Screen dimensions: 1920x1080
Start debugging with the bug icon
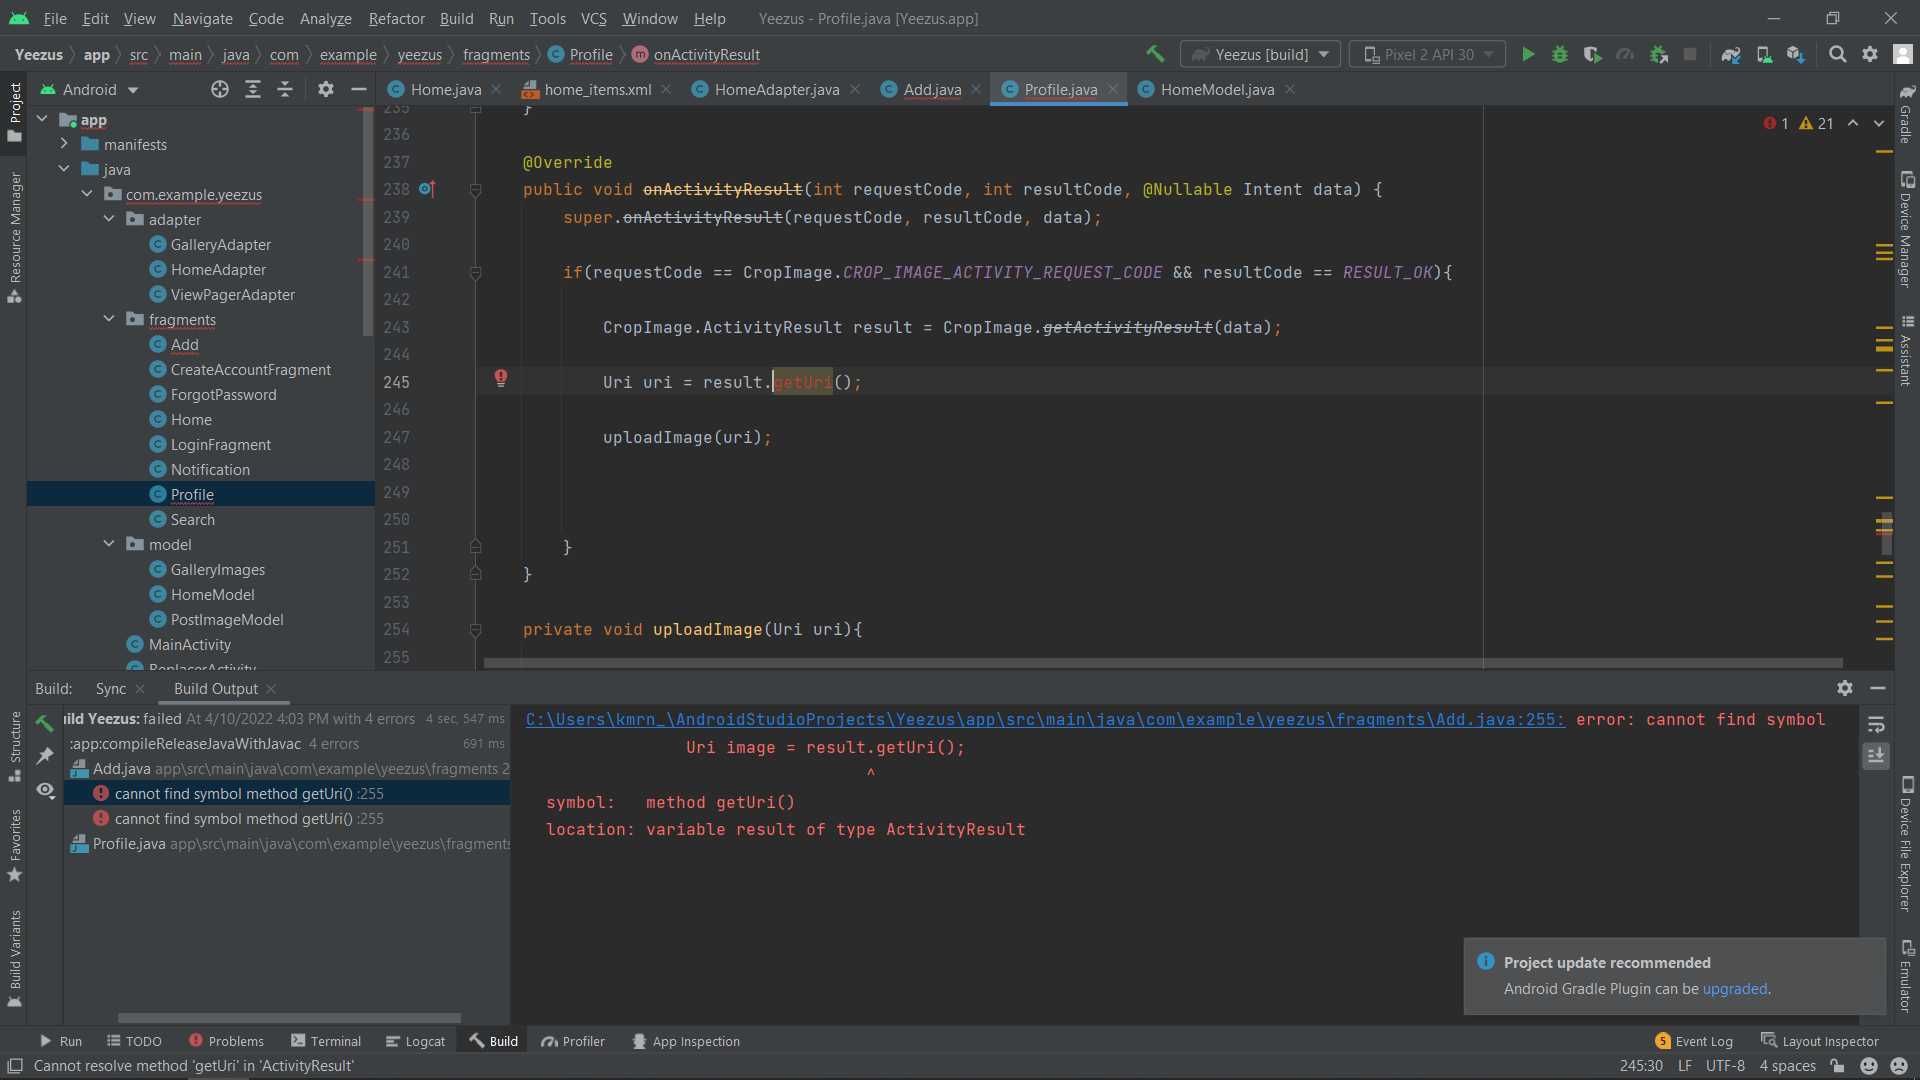[1560, 54]
